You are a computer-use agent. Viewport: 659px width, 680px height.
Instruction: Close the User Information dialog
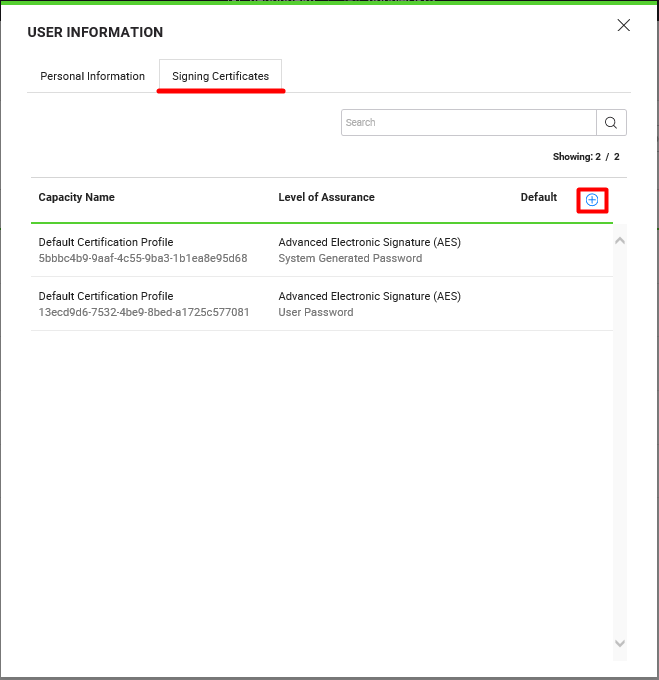[624, 26]
